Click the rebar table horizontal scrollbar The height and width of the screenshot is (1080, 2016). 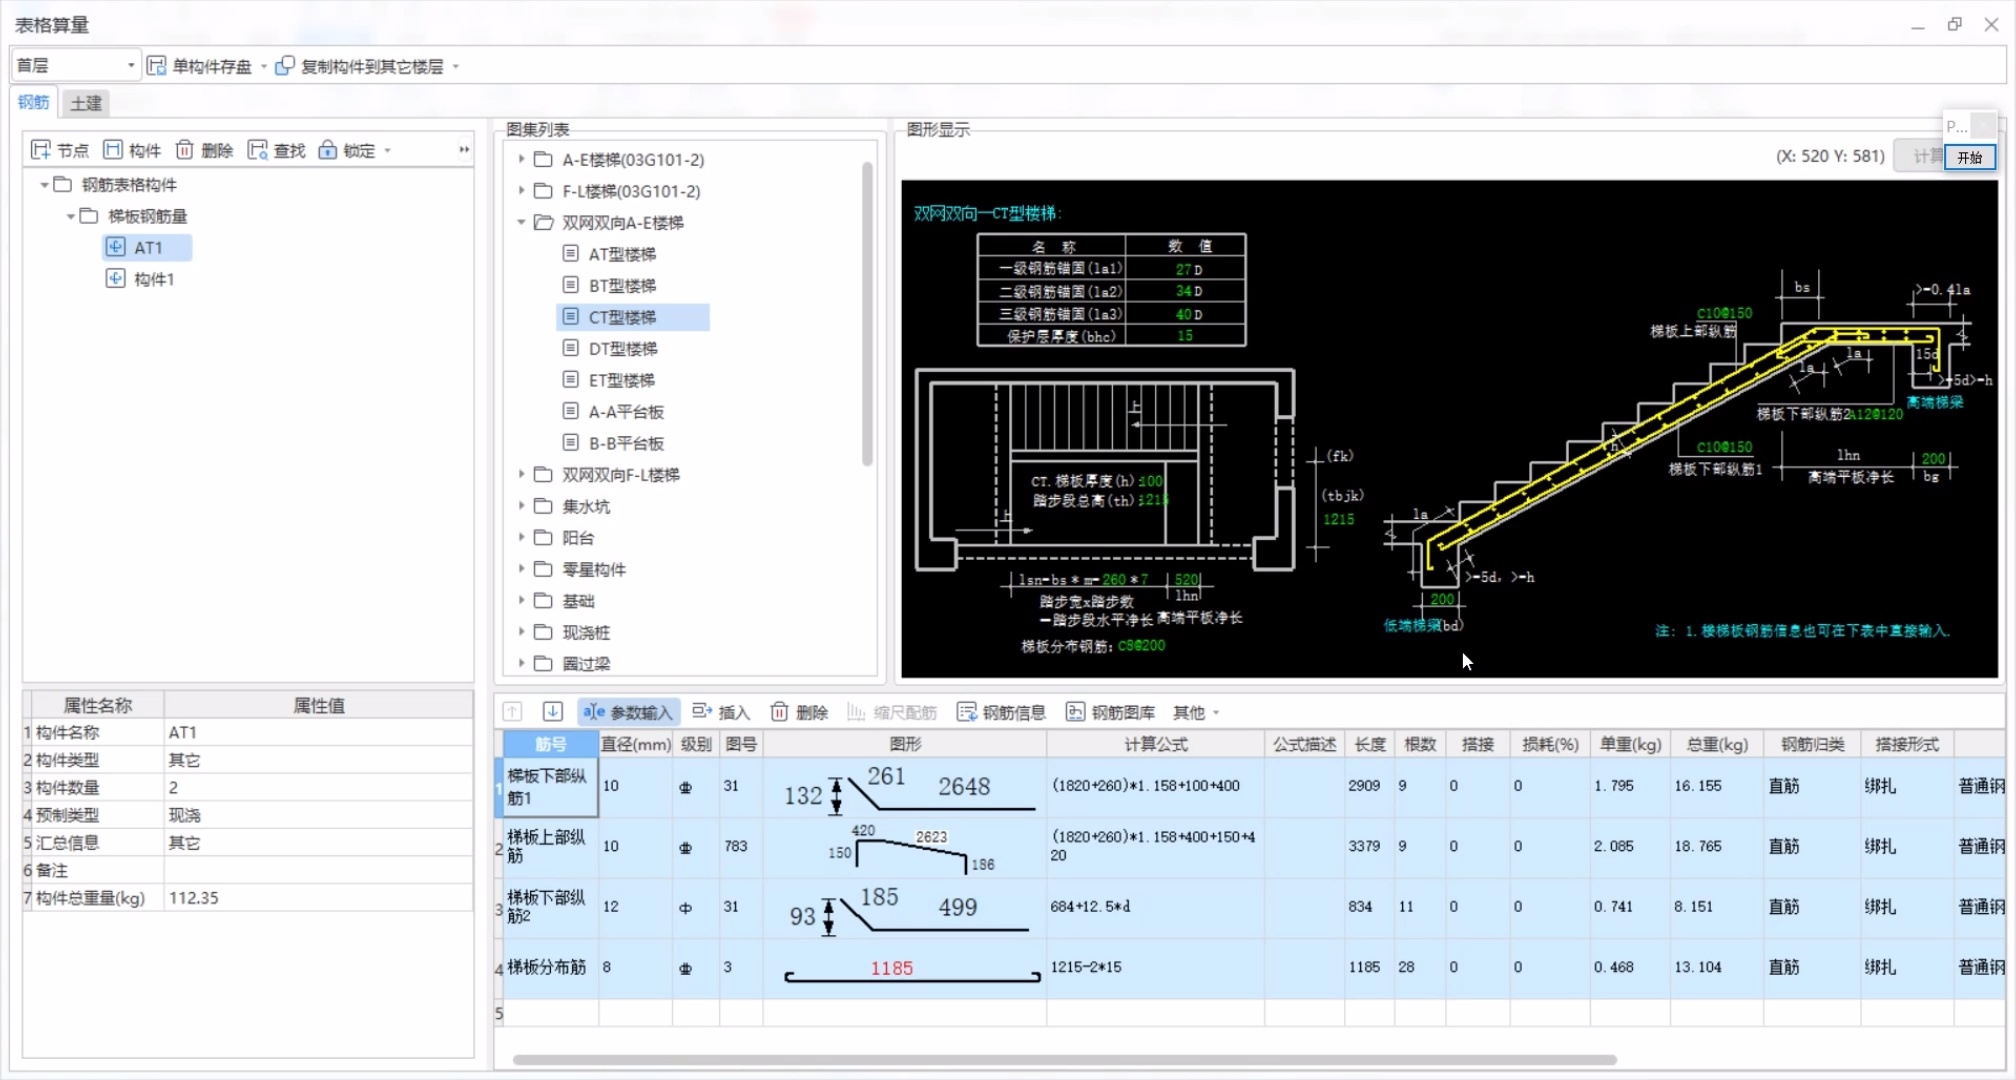[1064, 1059]
